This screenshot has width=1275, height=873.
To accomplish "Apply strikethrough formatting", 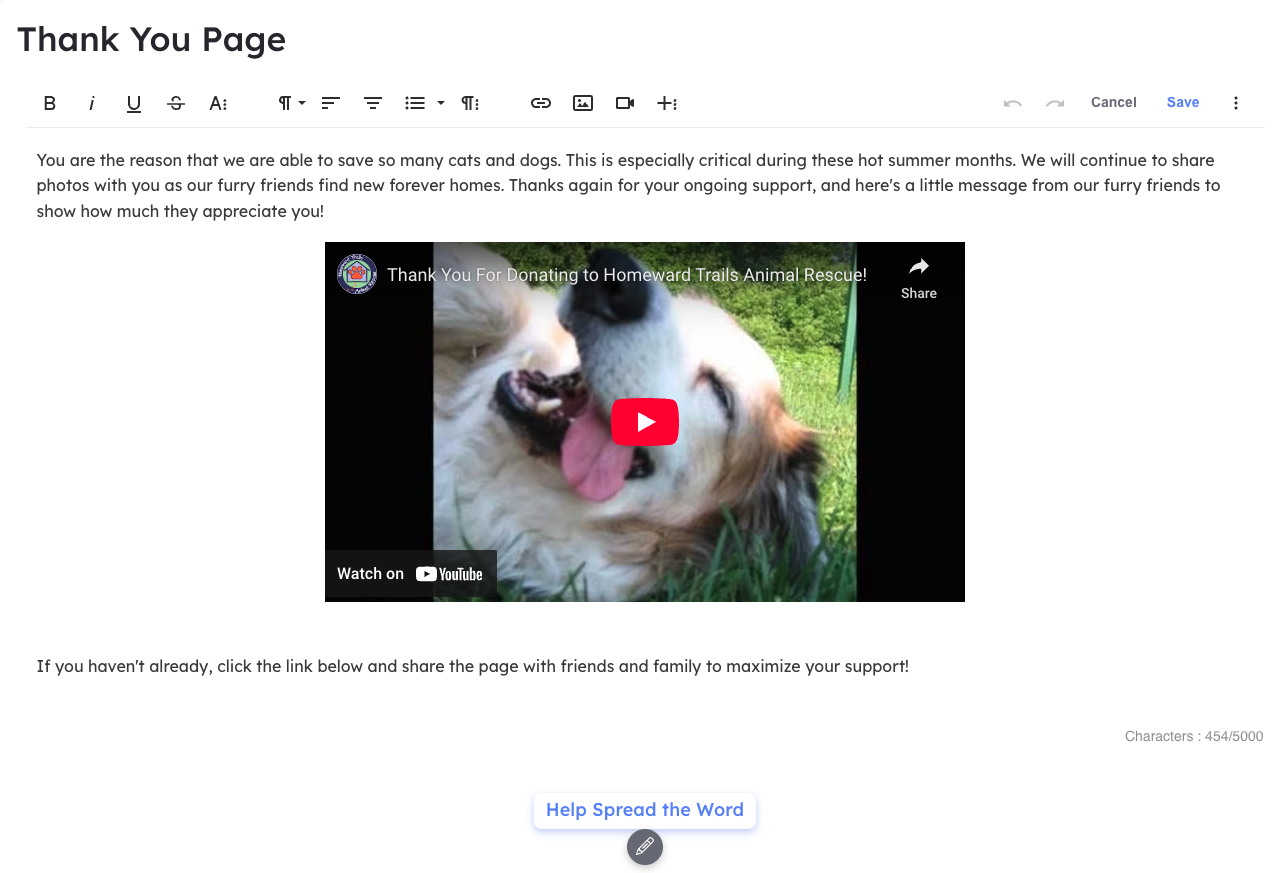I will click(x=176, y=103).
